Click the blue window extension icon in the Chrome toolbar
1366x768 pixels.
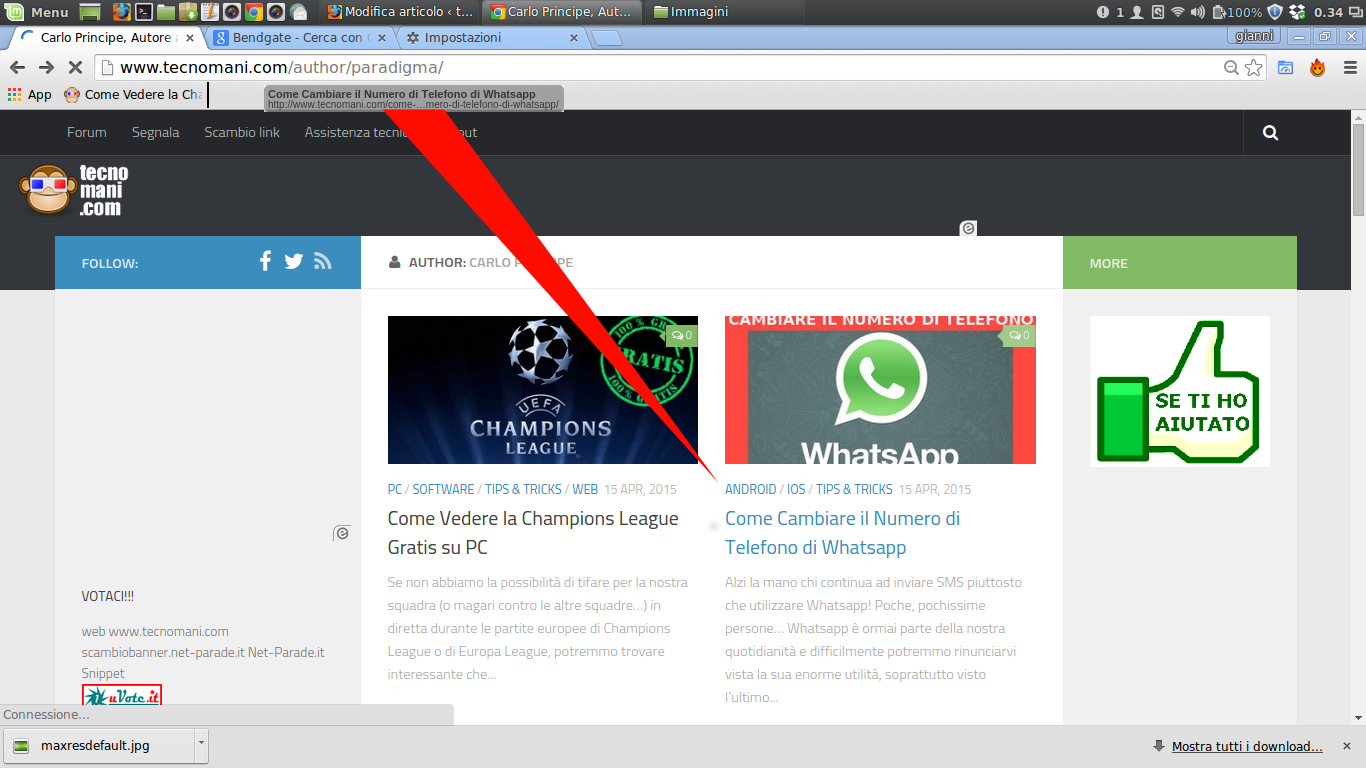pyautogui.click(x=1286, y=67)
